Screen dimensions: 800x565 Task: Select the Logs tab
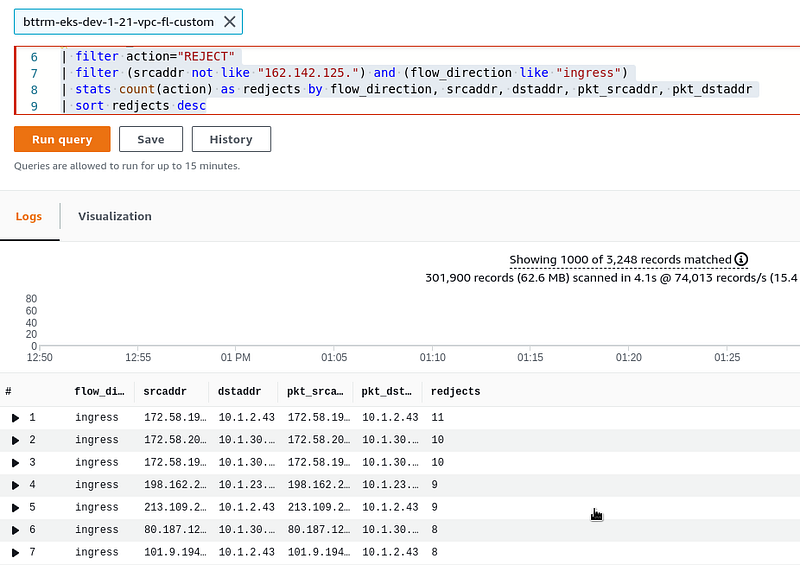click(x=29, y=216)
